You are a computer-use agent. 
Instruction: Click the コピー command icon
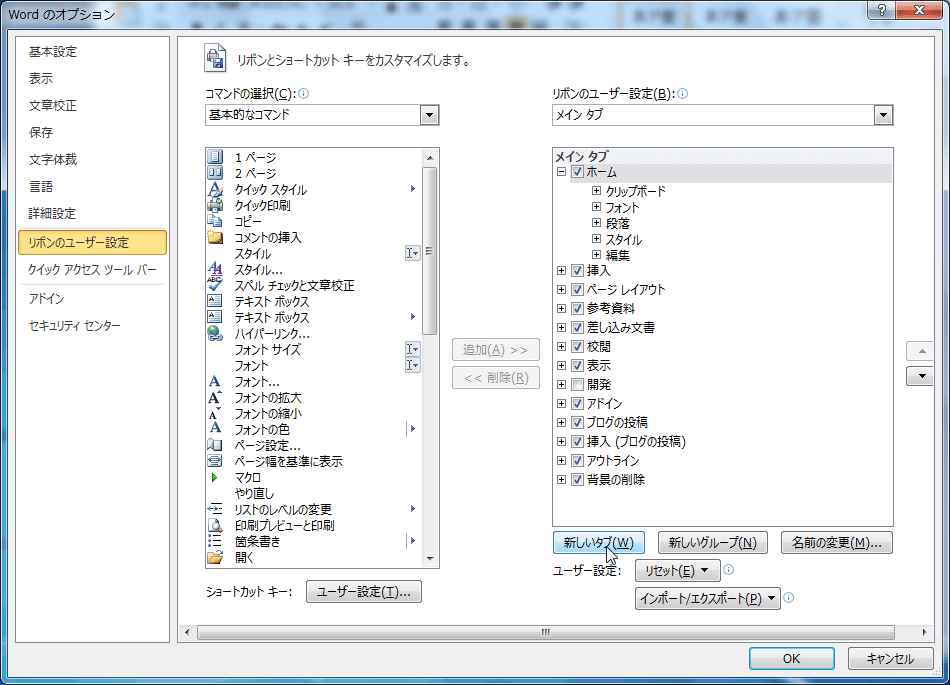point(215,221)
